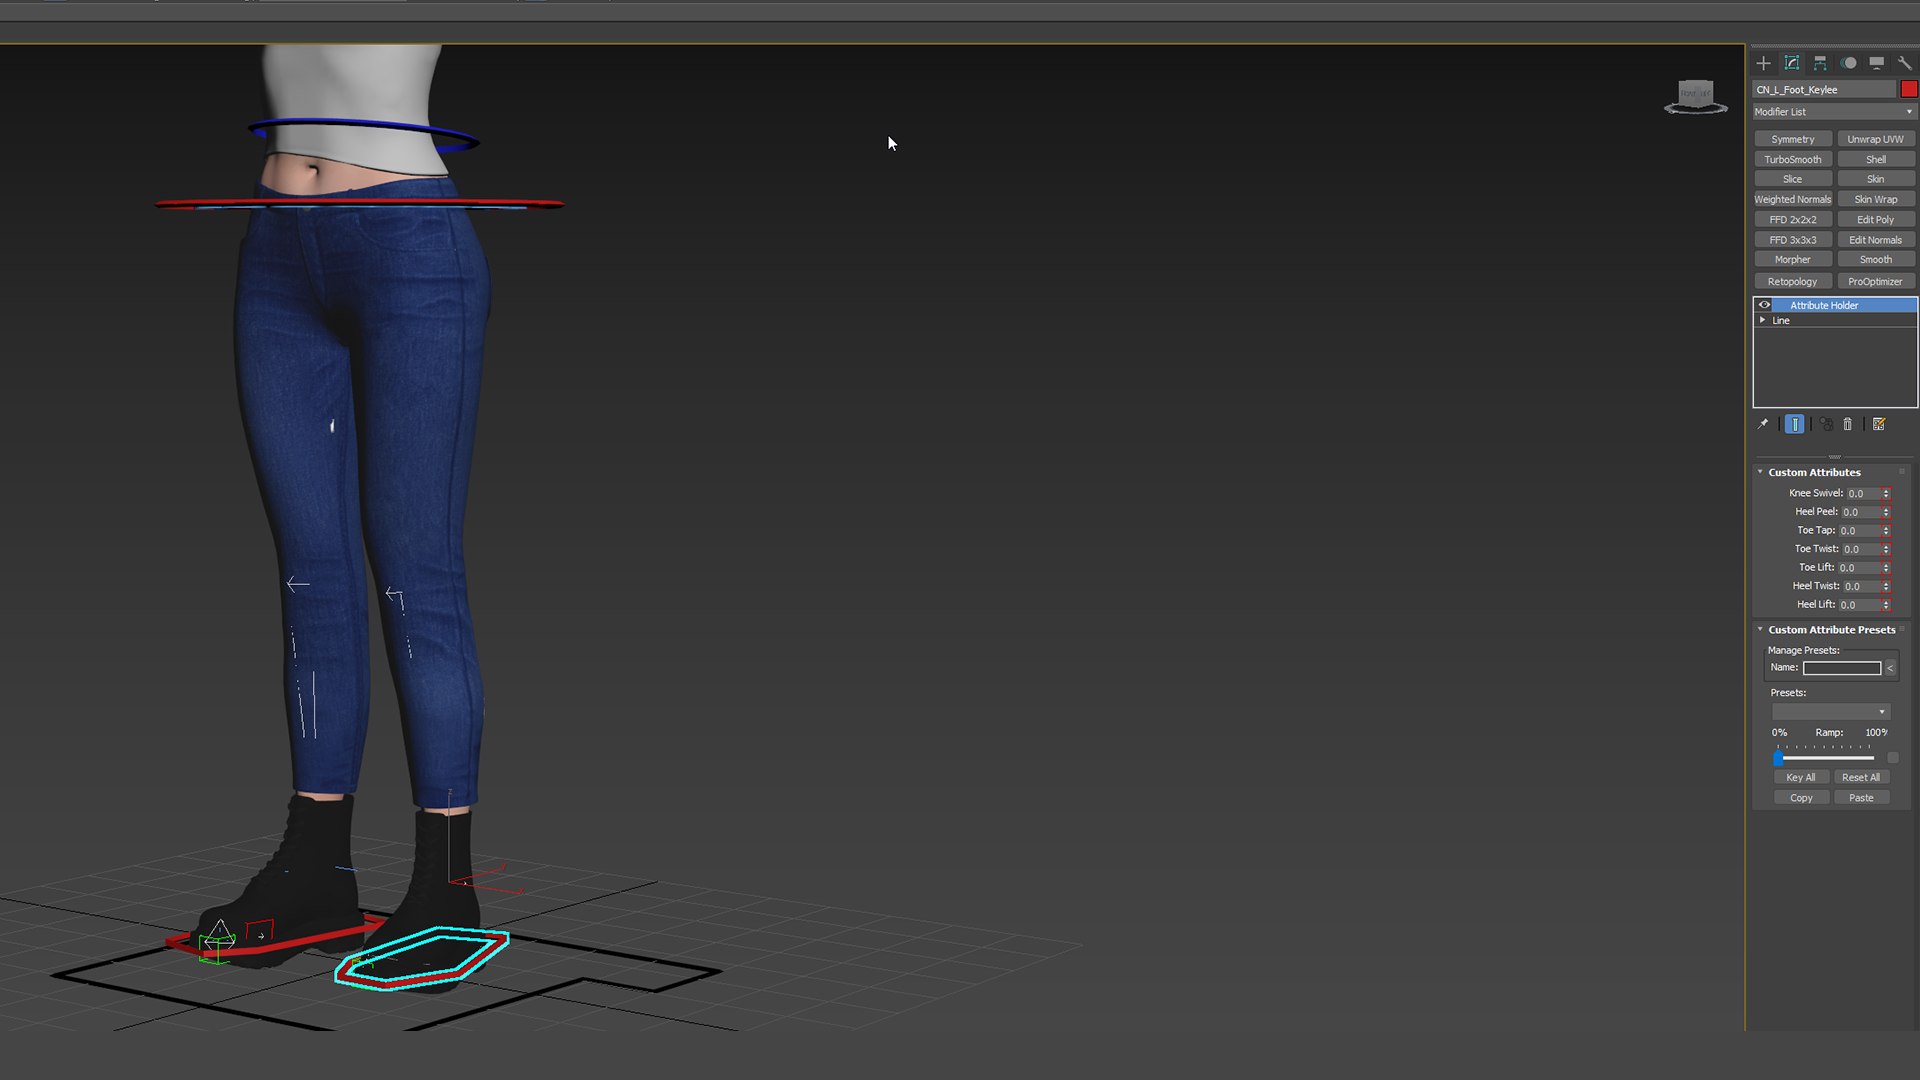Switch to the Hierarchy panel icon

pyautogui.click(x=1820, y=63)
